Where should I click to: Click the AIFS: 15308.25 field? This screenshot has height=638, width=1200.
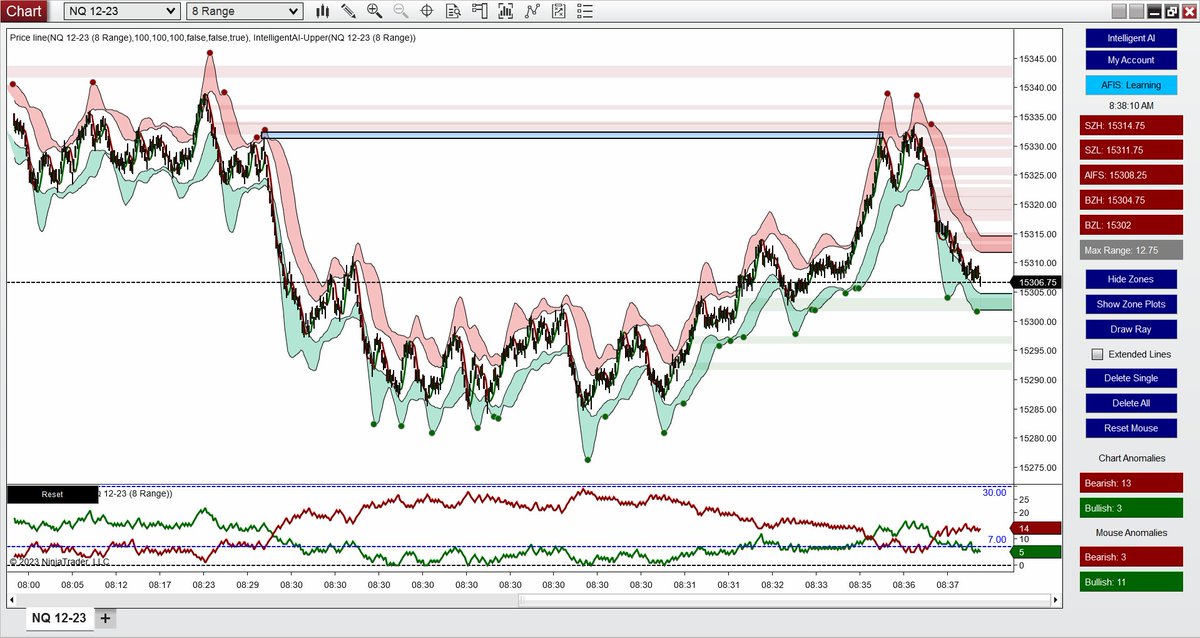(x=1131, y=175)
